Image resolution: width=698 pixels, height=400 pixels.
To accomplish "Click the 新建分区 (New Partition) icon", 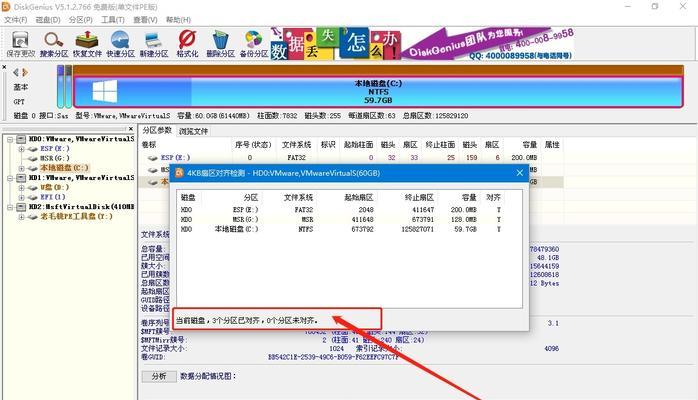I will 154,42.
